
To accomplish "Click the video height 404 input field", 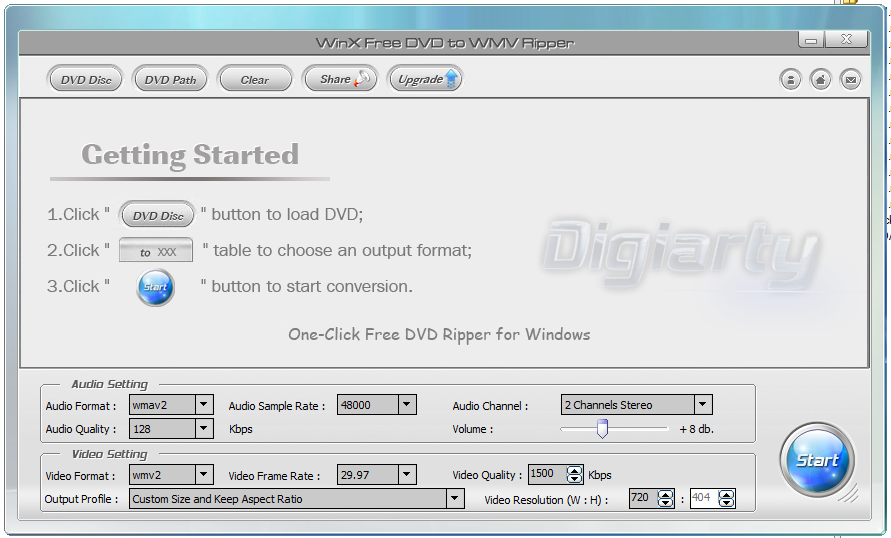I will (x=705, y=498).
